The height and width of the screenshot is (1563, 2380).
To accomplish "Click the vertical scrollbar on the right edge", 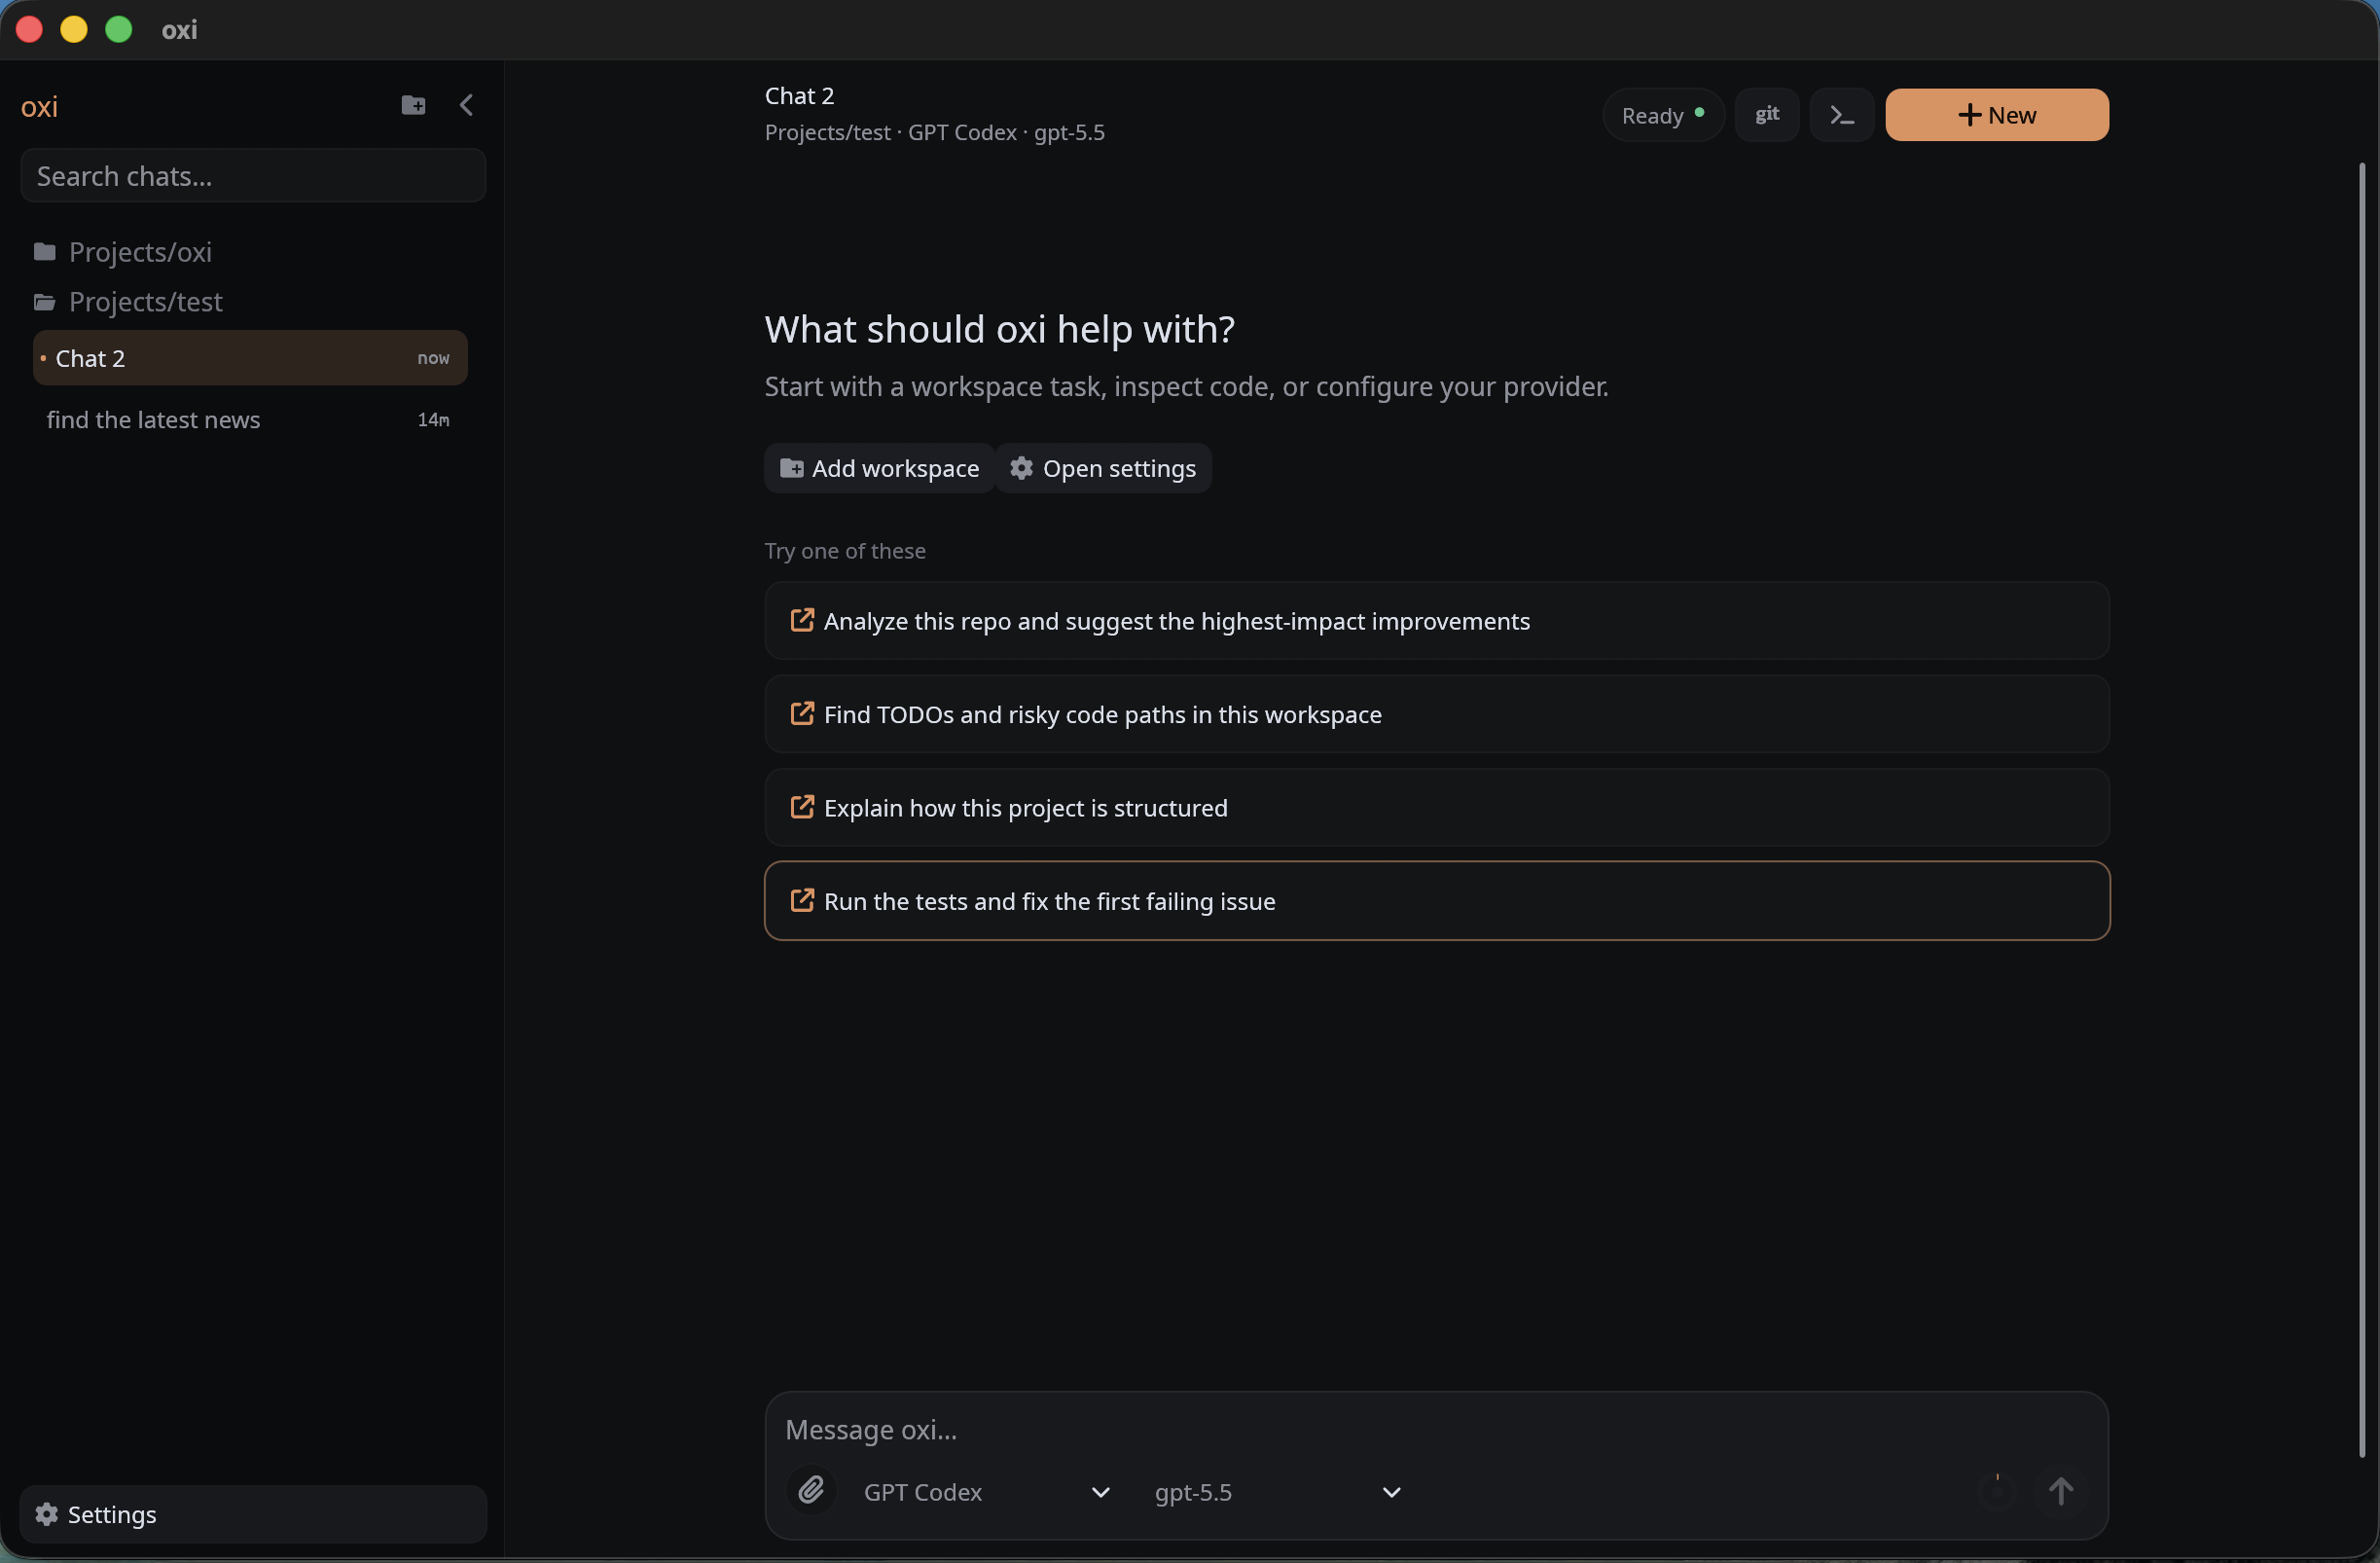I will click(x=2362, y=810).
